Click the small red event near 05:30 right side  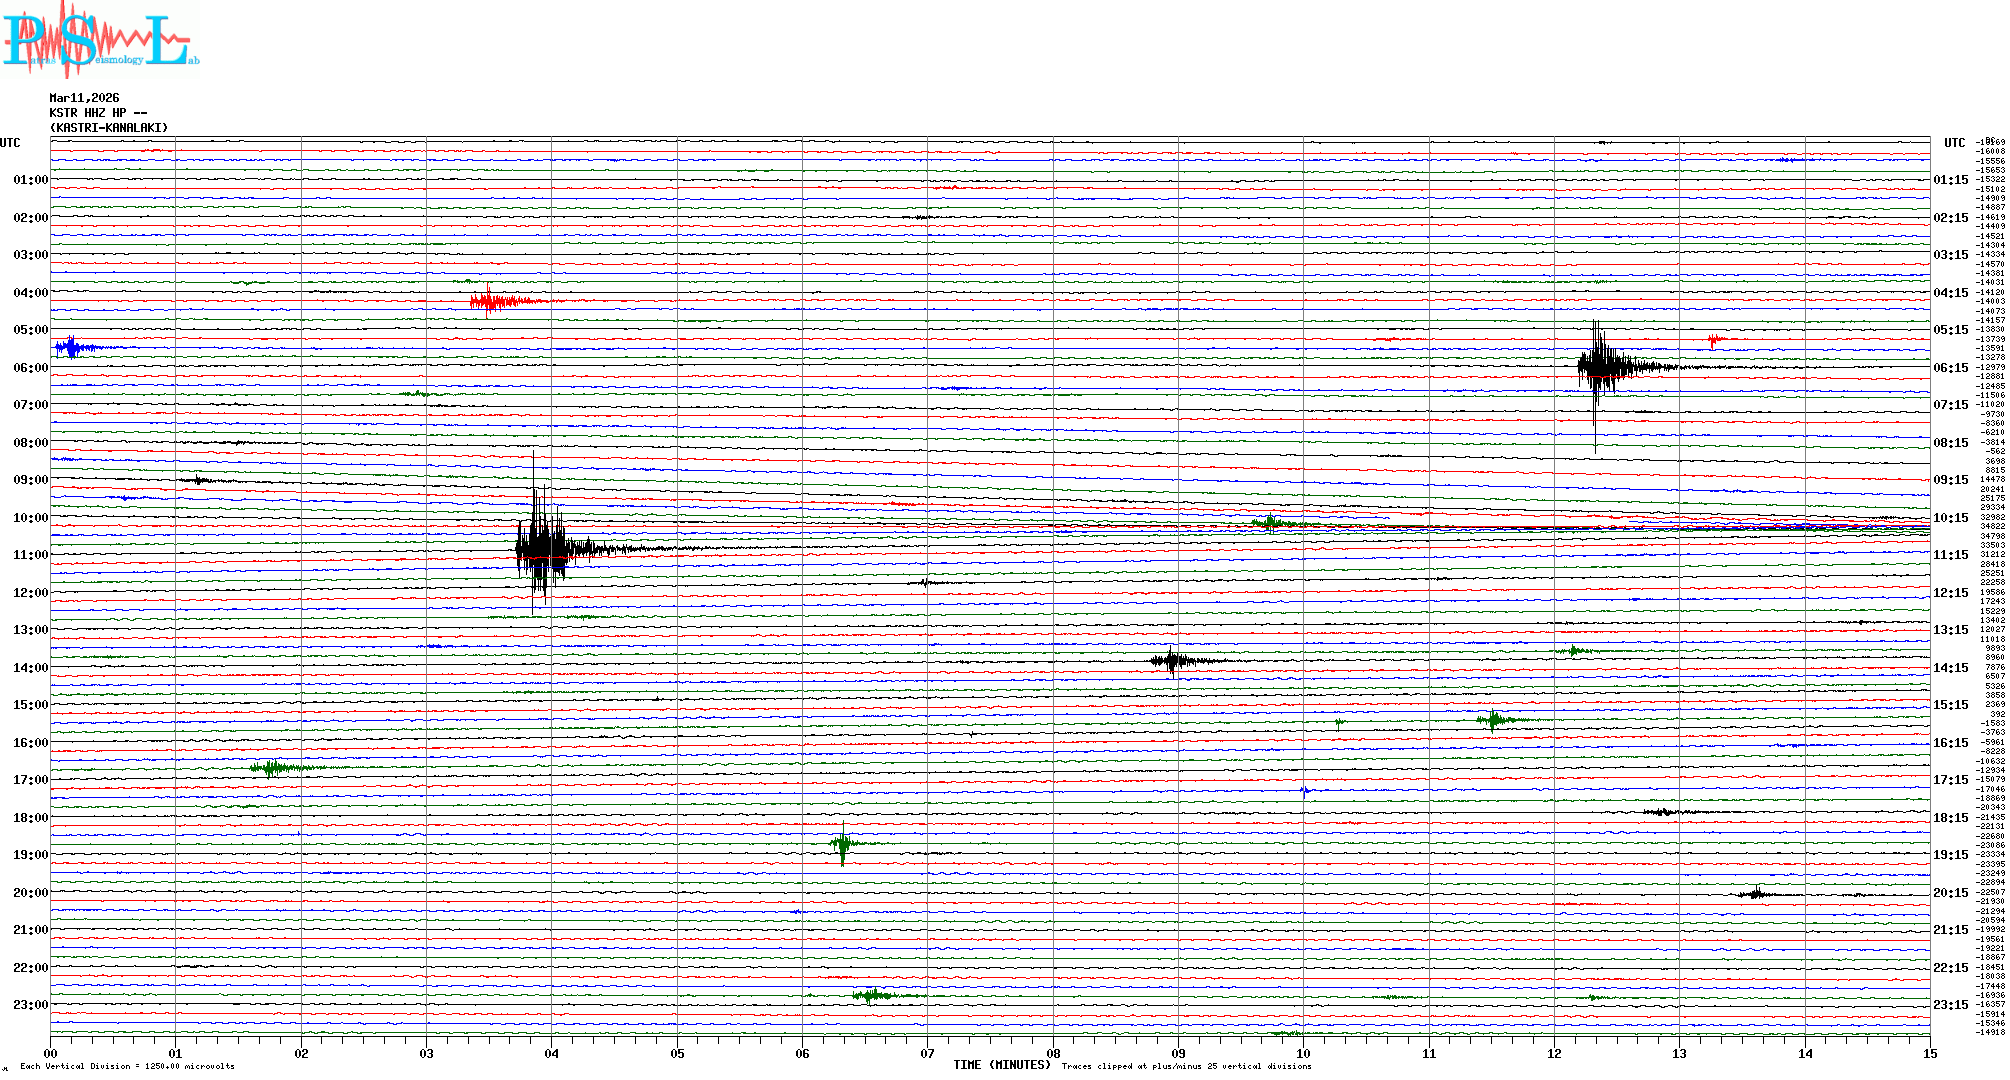pos(1715,340)
